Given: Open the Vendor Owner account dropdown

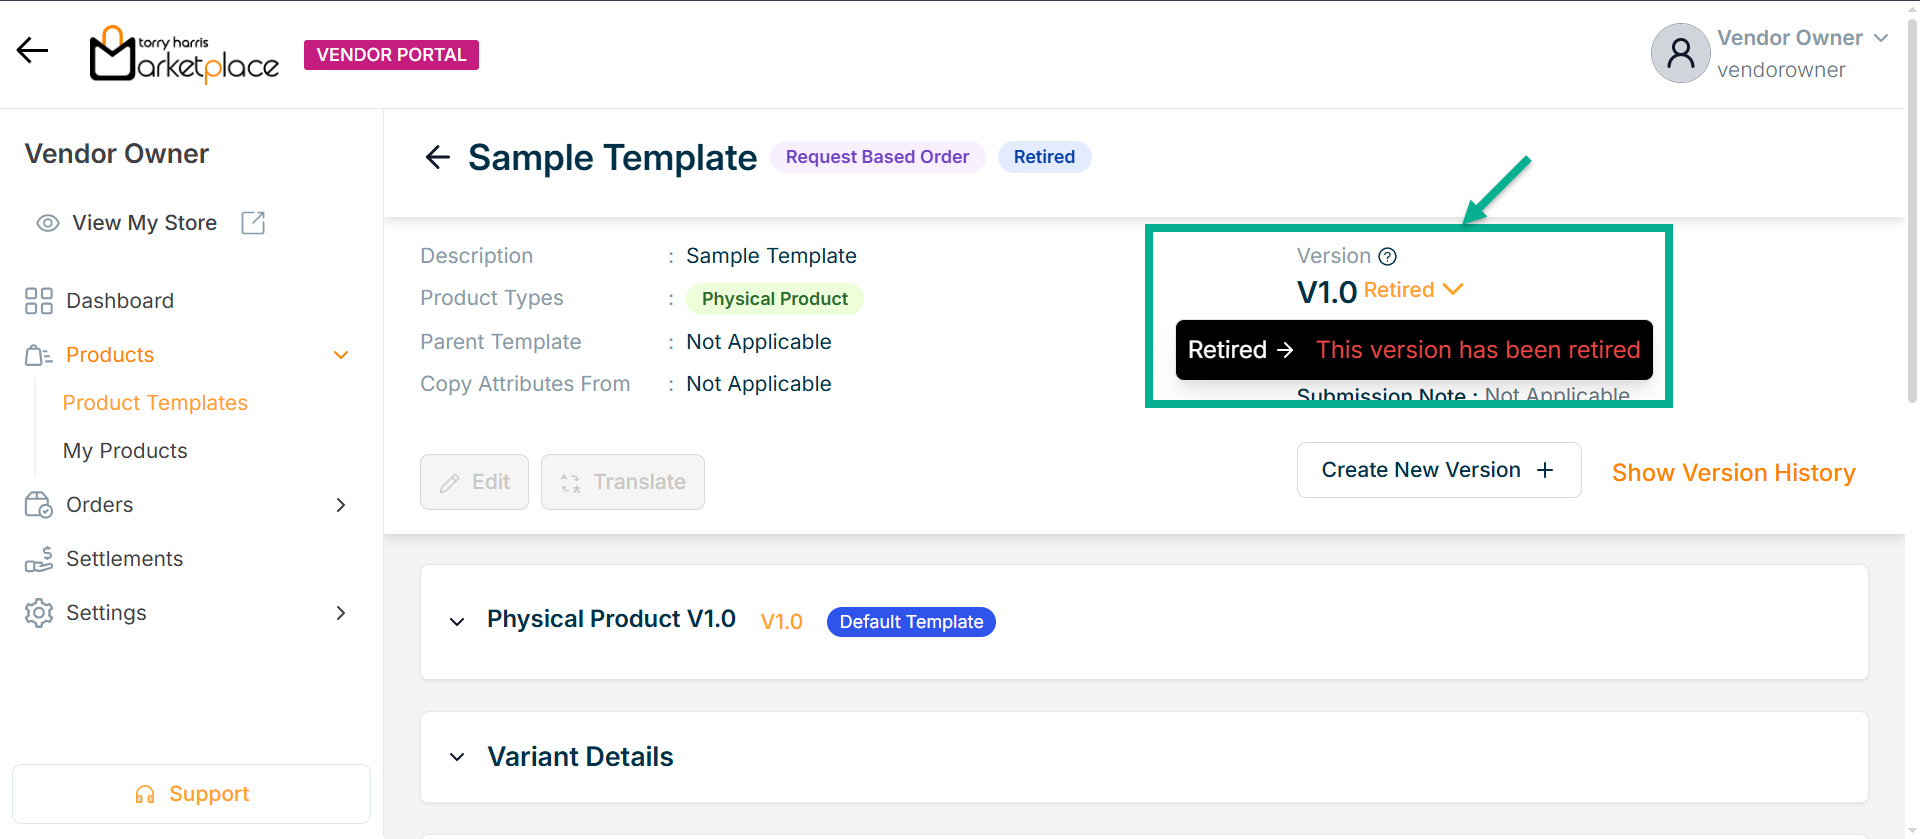Looking at the screenshot, I should pyautogui.click(x=1881, y=38).
